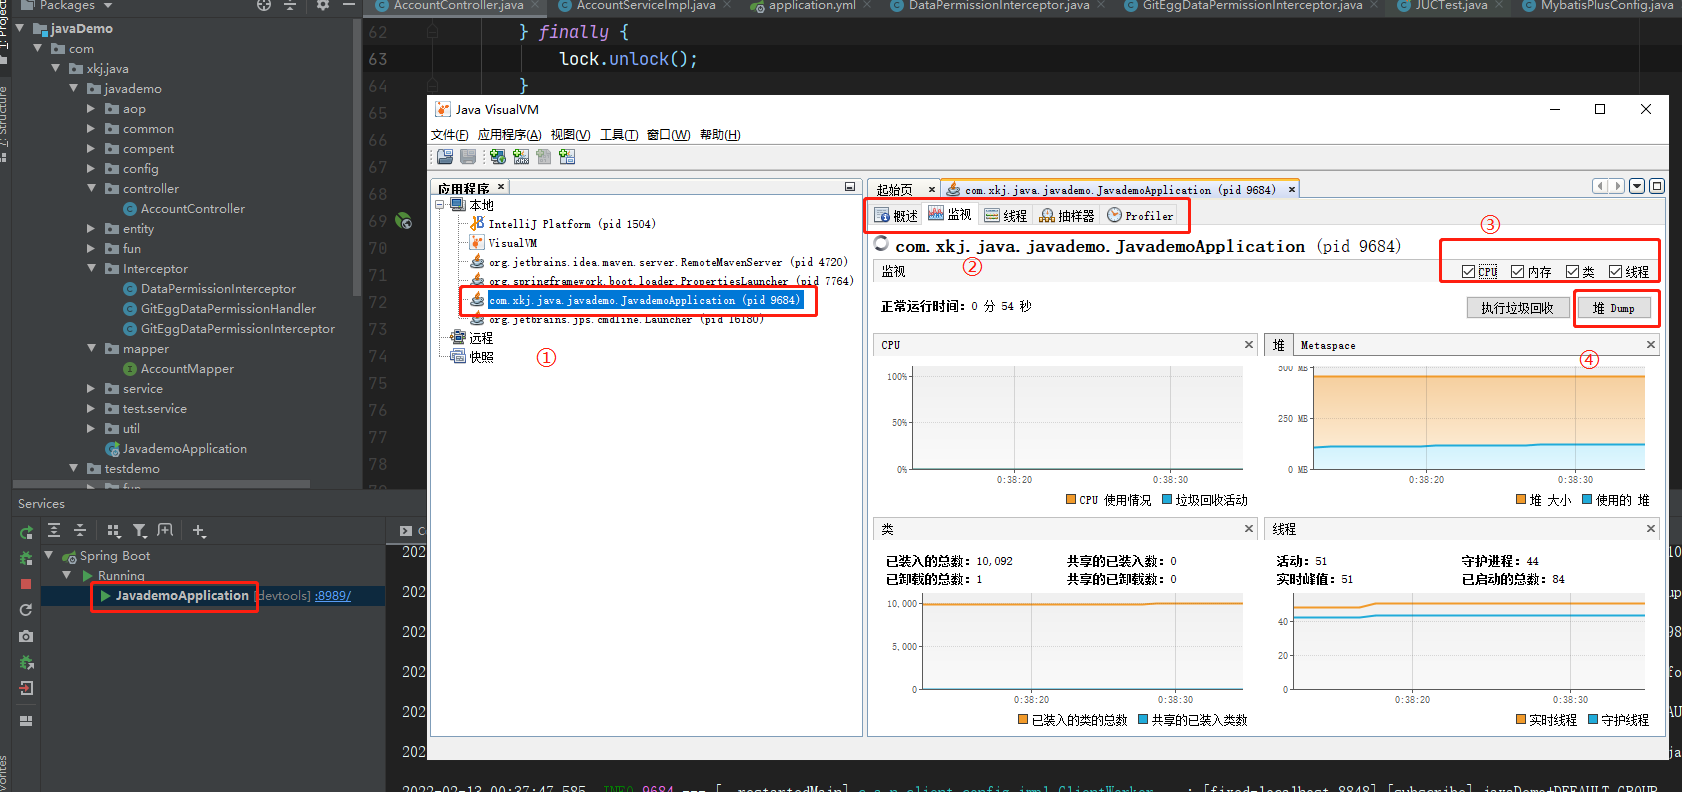Click Add Remote Host icon in VisualVM toolbar
This screenshot has width=1682, height=792.
pos(498,157)
